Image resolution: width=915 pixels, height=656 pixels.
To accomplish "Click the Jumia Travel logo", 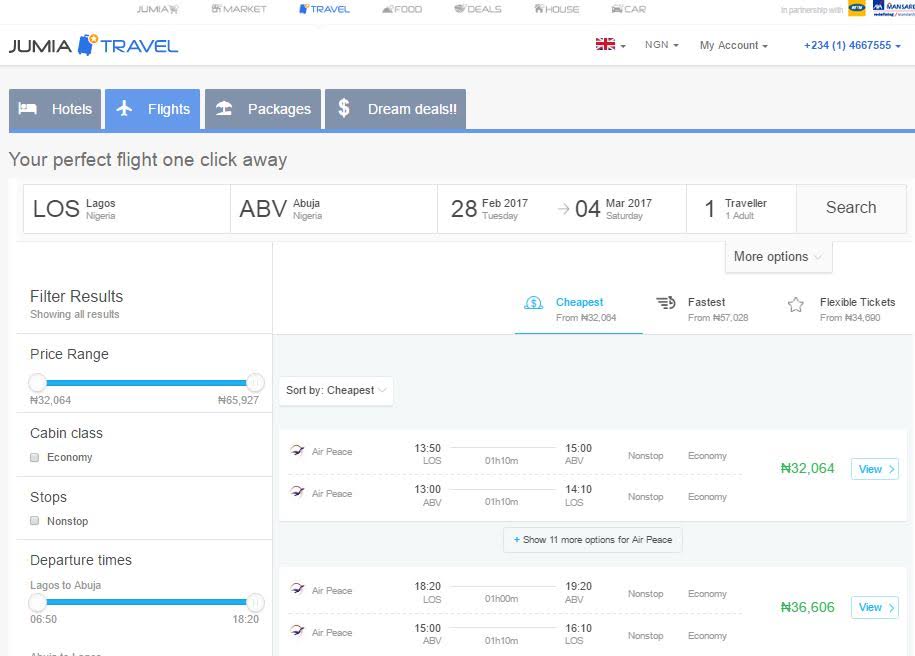I will [x=93, y=45].
